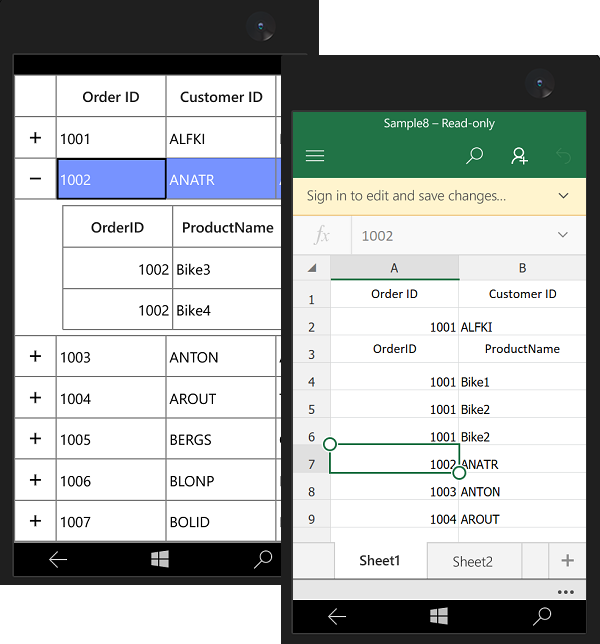This screenshot has height=644, width=600.
Task: Expand order 1007 details row
Action: pyautogui.click(x=35, y=521)
